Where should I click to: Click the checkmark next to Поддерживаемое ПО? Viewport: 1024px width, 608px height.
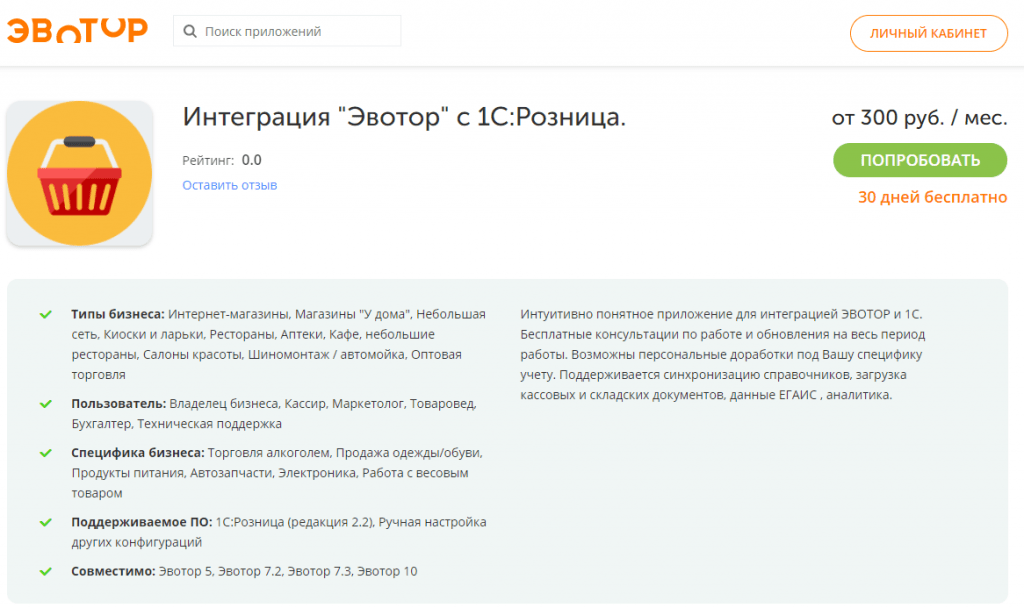click(46, 522)
